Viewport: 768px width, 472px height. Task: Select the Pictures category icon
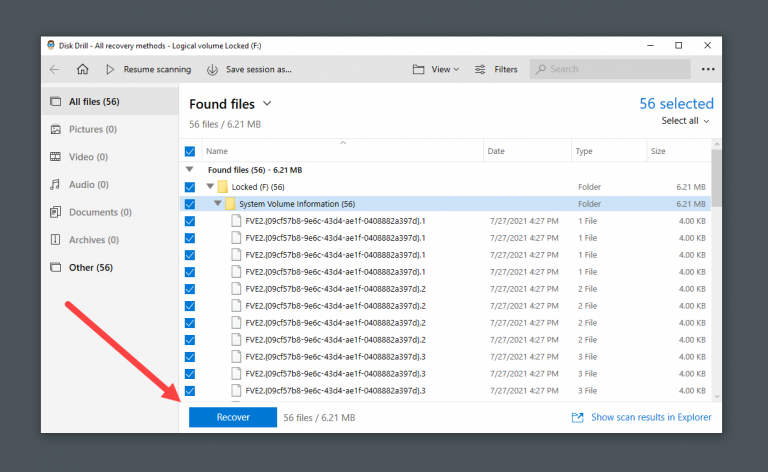tap(57, 129)
